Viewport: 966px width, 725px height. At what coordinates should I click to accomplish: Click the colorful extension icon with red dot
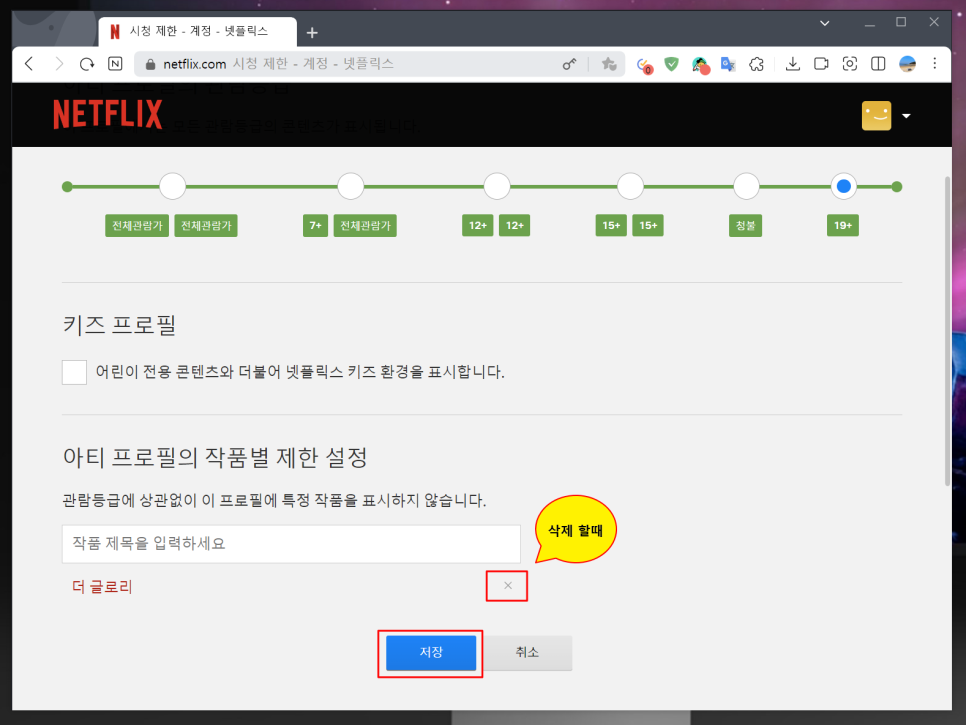pyautogui.click(x=700, y=65)
